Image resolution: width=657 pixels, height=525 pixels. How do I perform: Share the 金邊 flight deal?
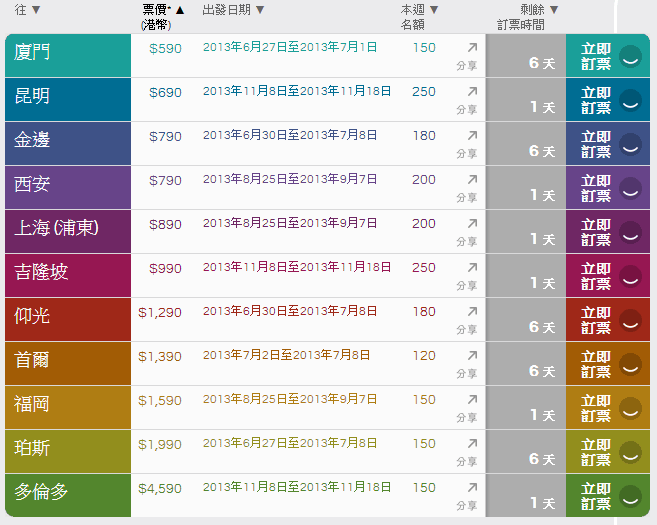472,135
